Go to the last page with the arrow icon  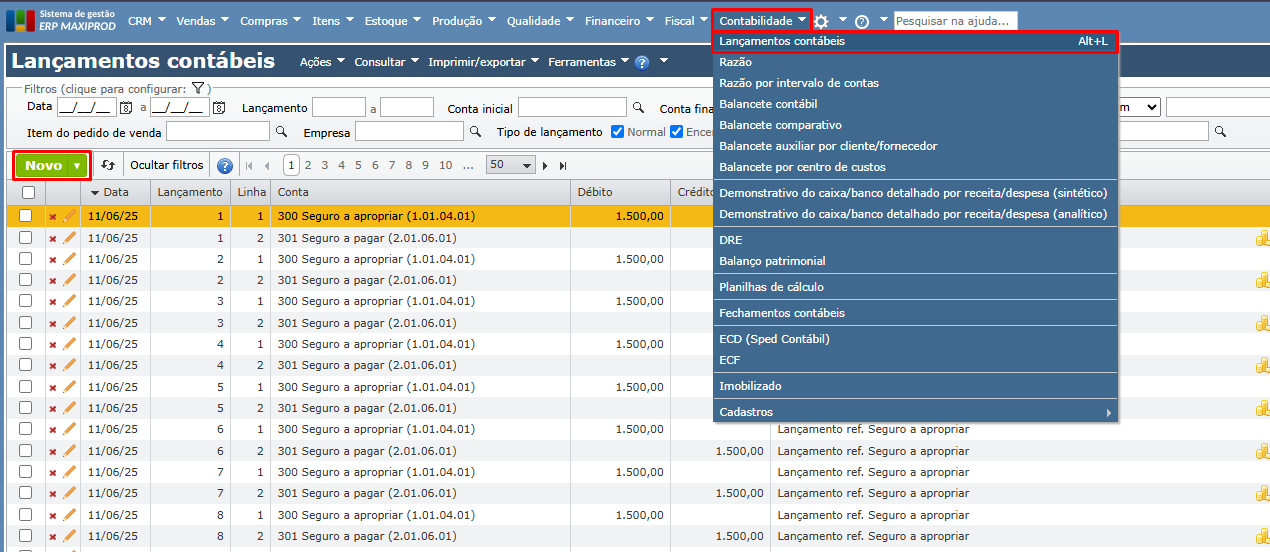(x=563, y=166)
